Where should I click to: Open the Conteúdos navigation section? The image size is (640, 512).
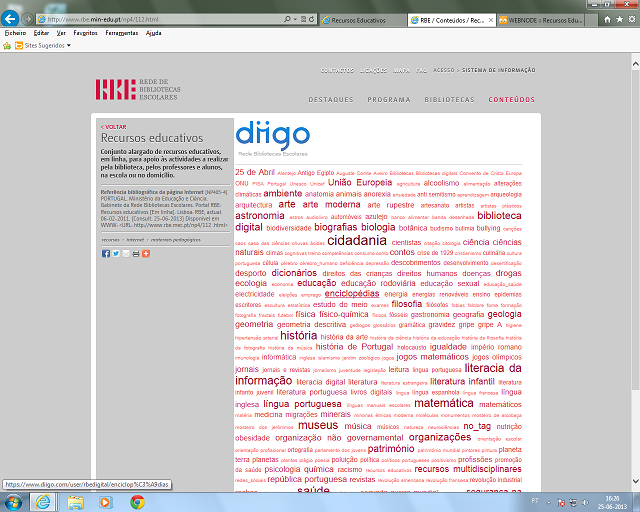click(x=509, y=100)
